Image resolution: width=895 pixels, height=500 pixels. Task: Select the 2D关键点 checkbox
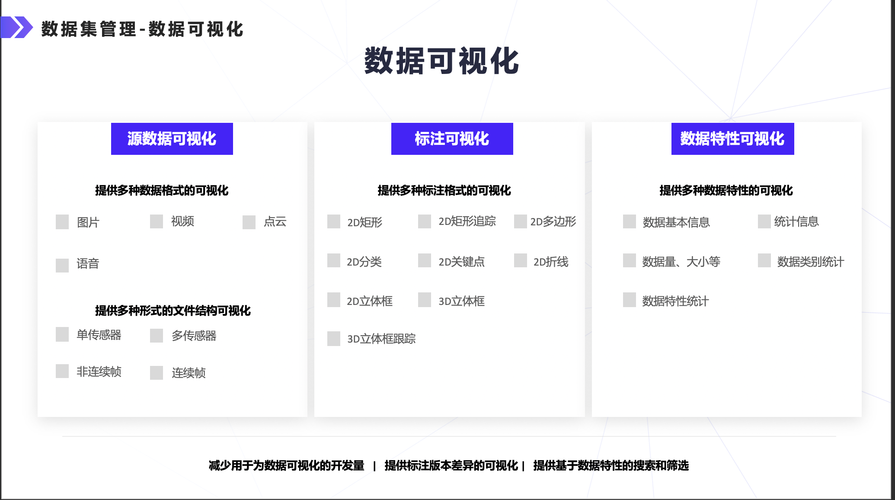(425, 261)
